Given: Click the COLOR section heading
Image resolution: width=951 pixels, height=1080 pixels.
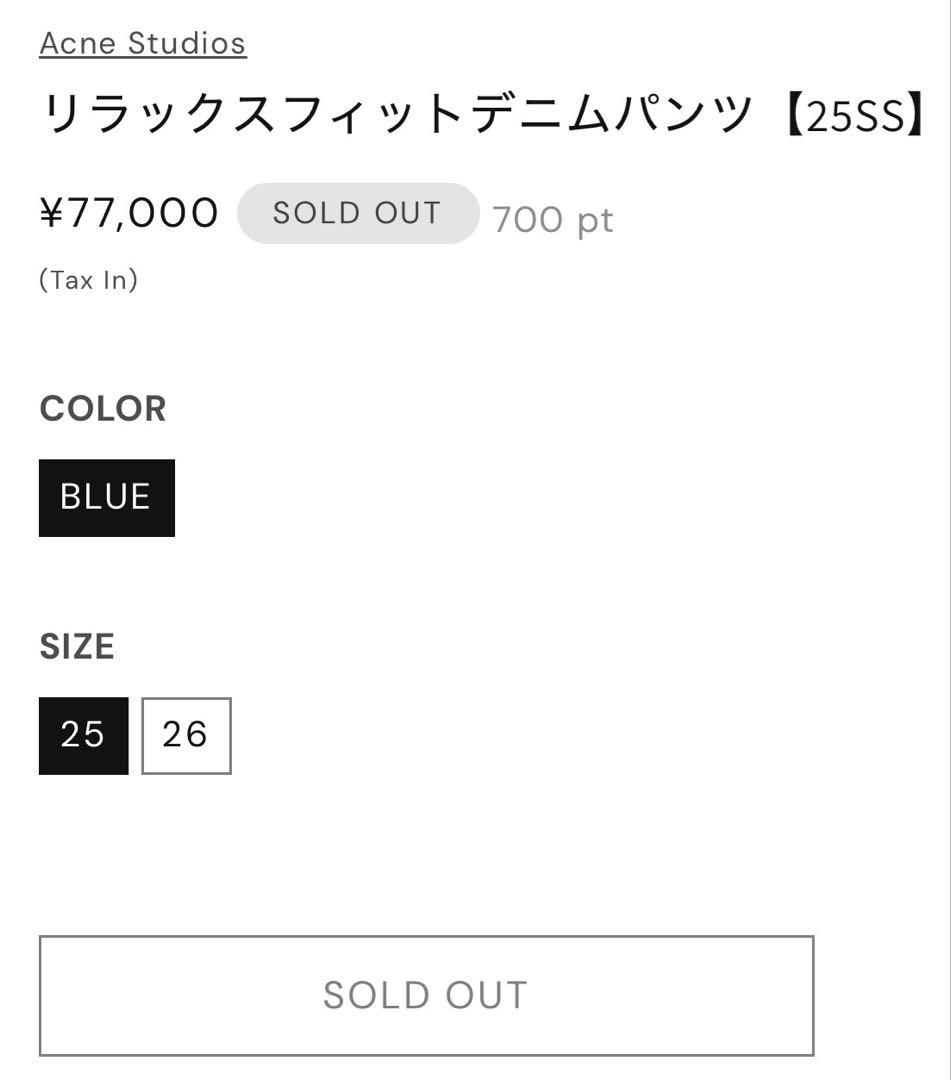Looking at the screenshot, I should (103, 408).
